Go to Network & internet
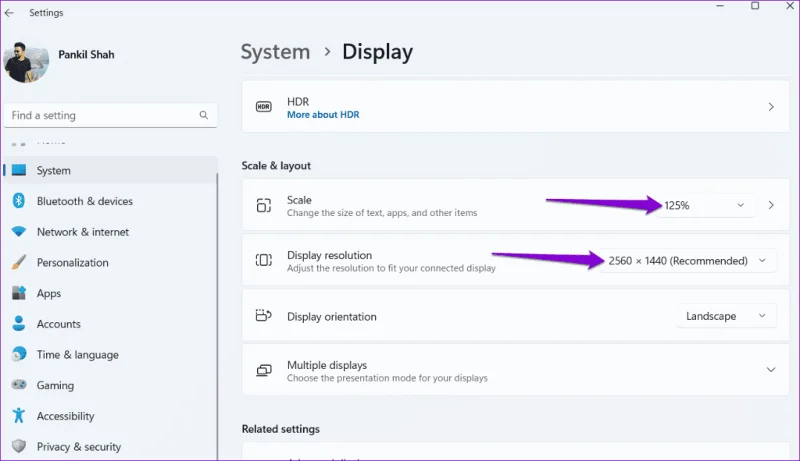 pos(110,232)
